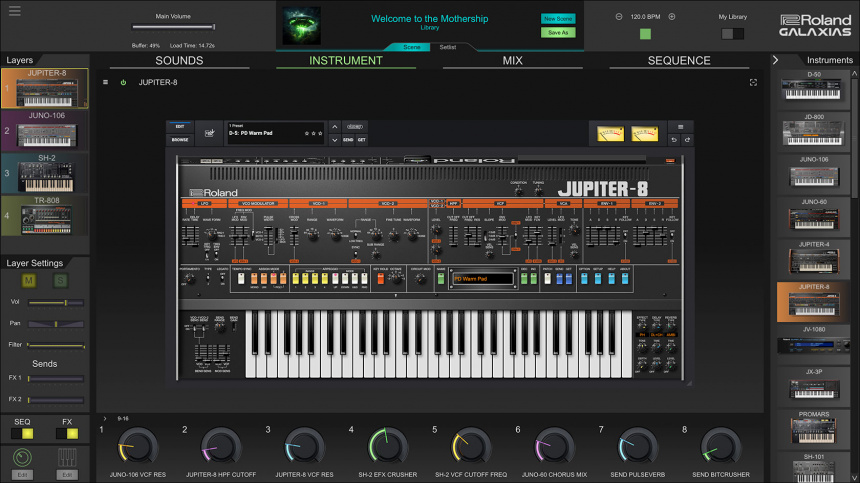860x483 pixels.
Task: Open the INSTRUMENT tab
Action: tap(346, 60)
